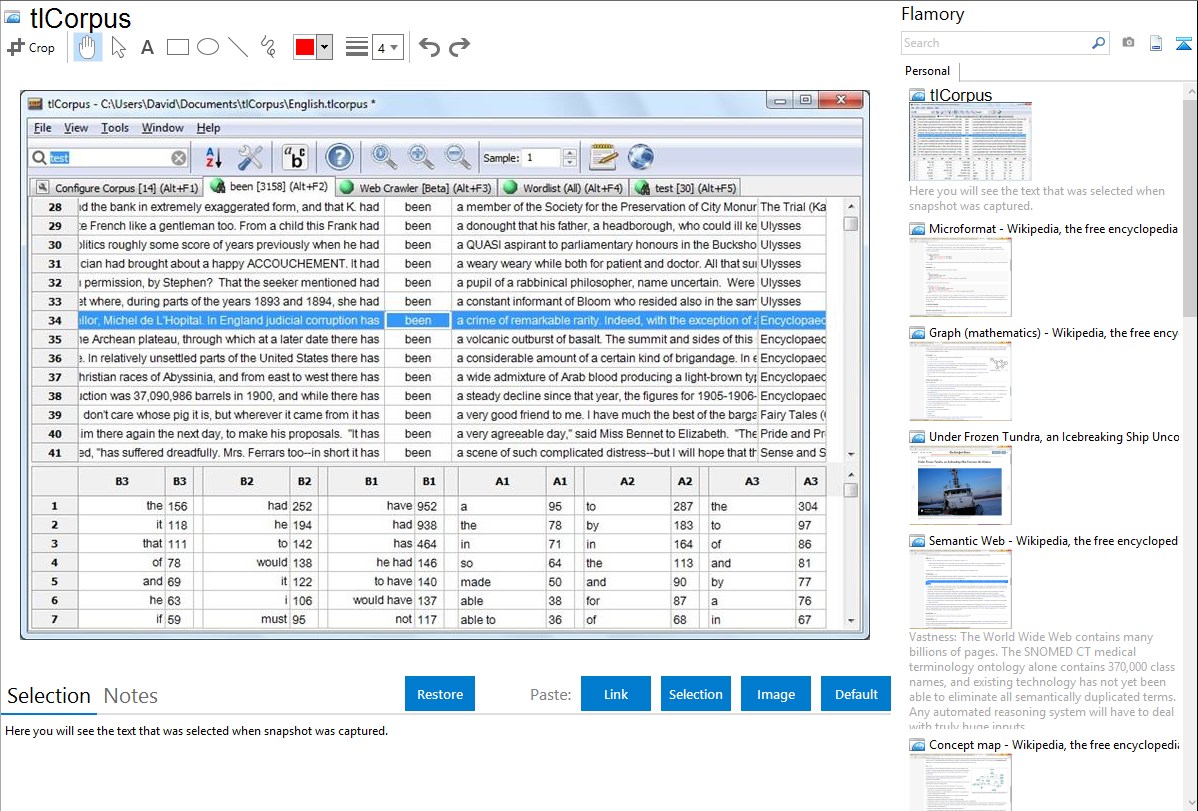Click the camera capture icon
The height and width of the screenshot is (811, 1198).
click(x=1128, y=43)
